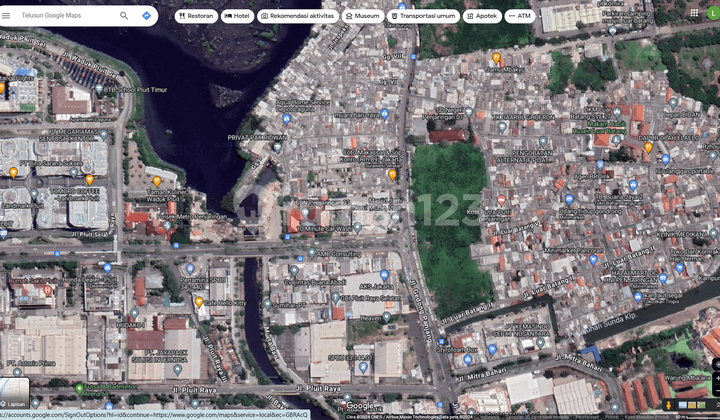Select the PT. JAYAPACK SOLUSI INTERNUSA pin
This screenshot has height=420, width=720.
point(177,369)
